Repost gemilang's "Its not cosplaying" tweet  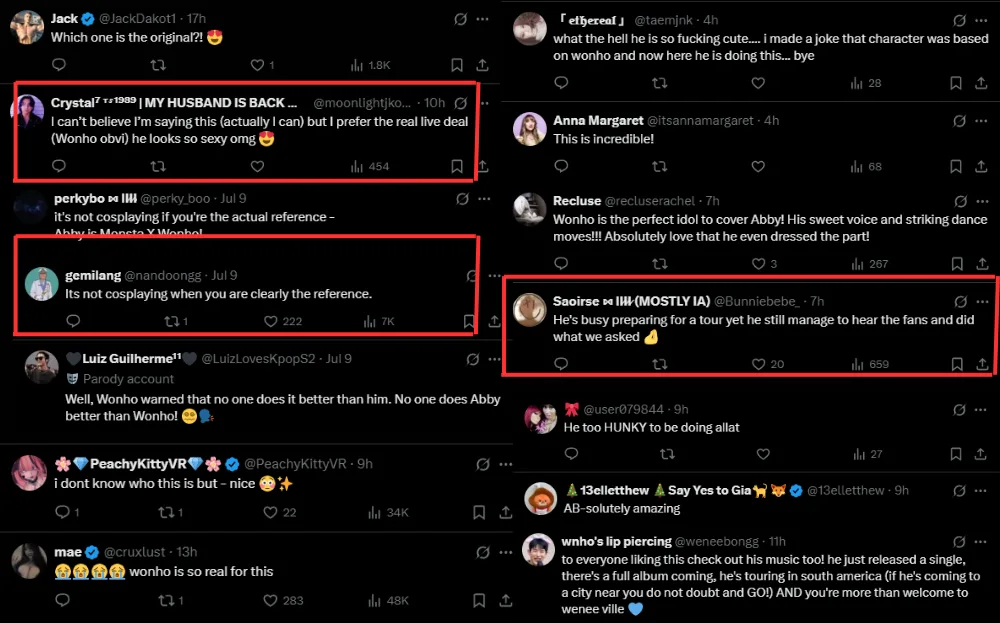170,321
